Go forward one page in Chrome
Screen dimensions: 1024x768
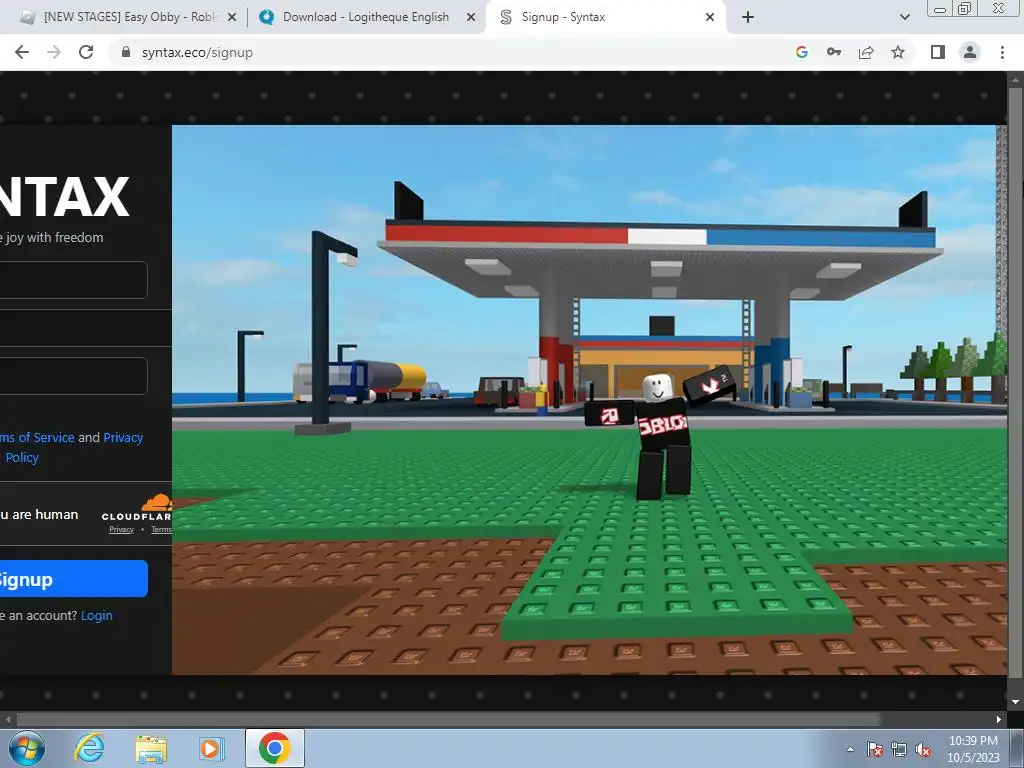(54, 52)
